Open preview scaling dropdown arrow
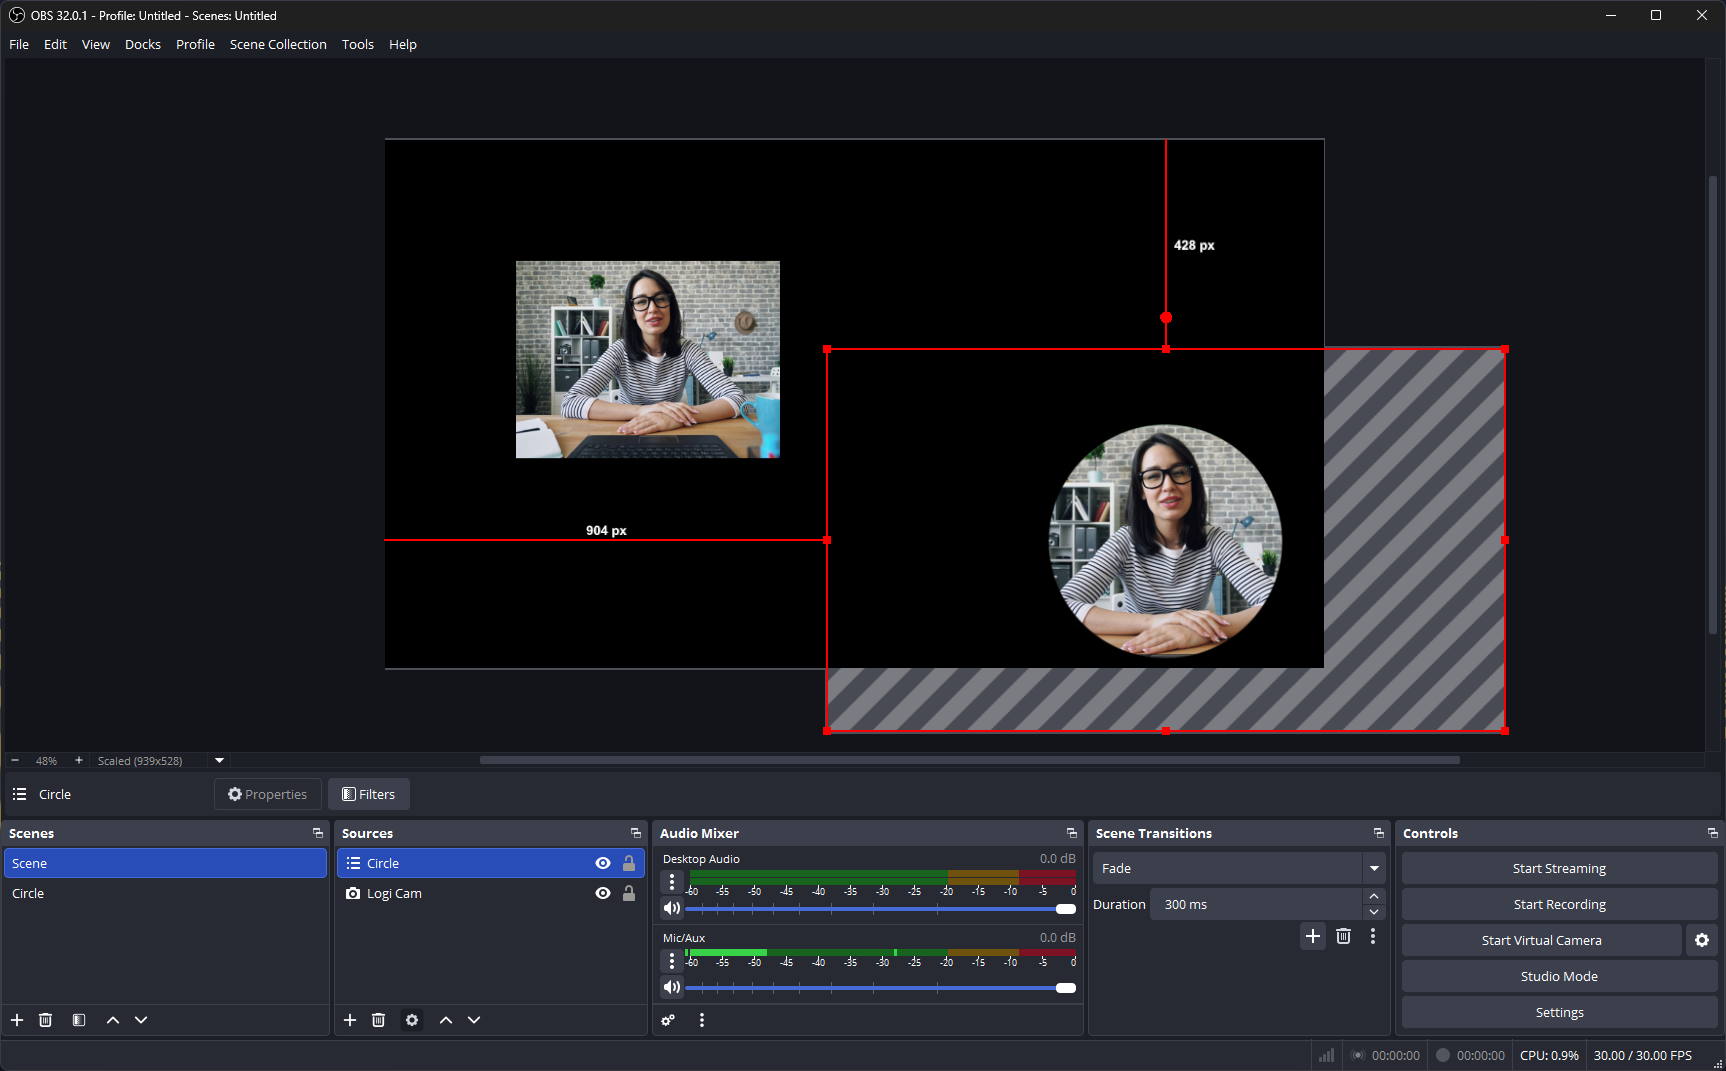The image size is (1726, 1071). pyautogui.click(x=220, y=761)
